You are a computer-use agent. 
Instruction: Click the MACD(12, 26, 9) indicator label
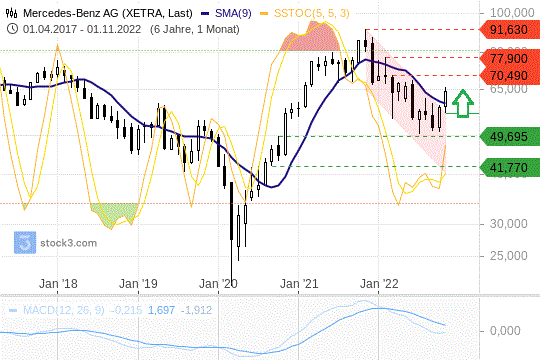coord(63,310)
